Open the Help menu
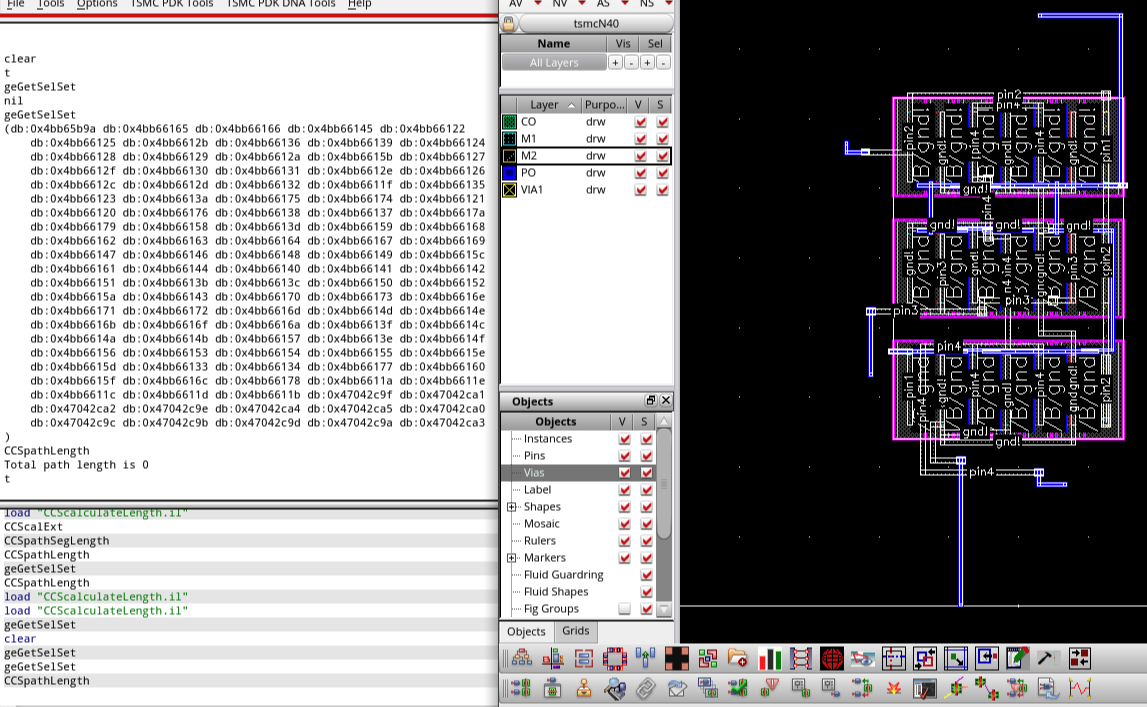Image resolution: width=1147 pixels, height=707 pixels. pyautogui.click(x=359, y=4)
